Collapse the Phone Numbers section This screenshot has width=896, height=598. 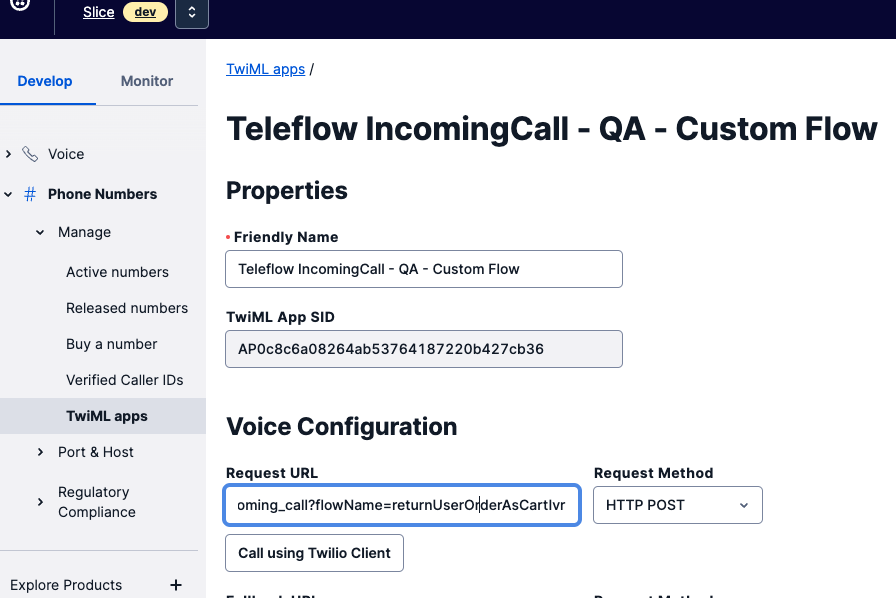click(x=9, y=194)
